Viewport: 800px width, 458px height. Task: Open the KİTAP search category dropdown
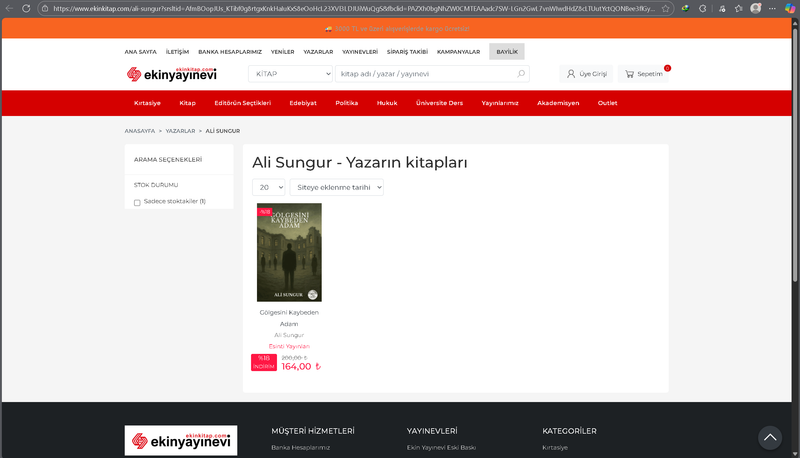coord(290,74)
